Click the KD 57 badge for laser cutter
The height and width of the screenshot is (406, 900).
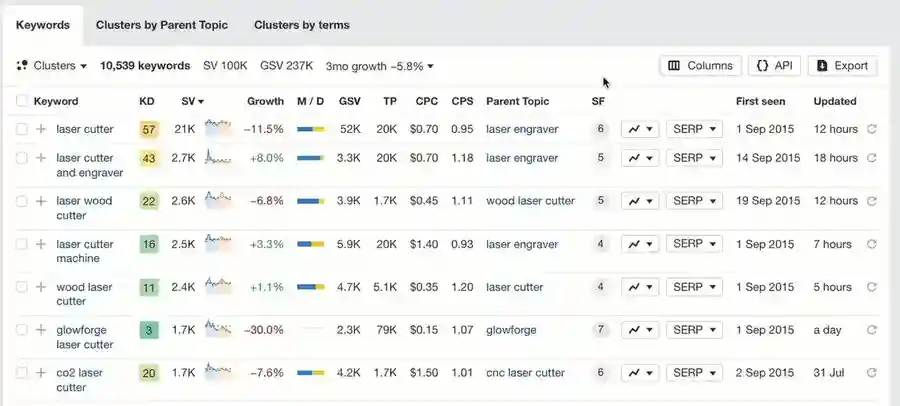click(149, 129)
